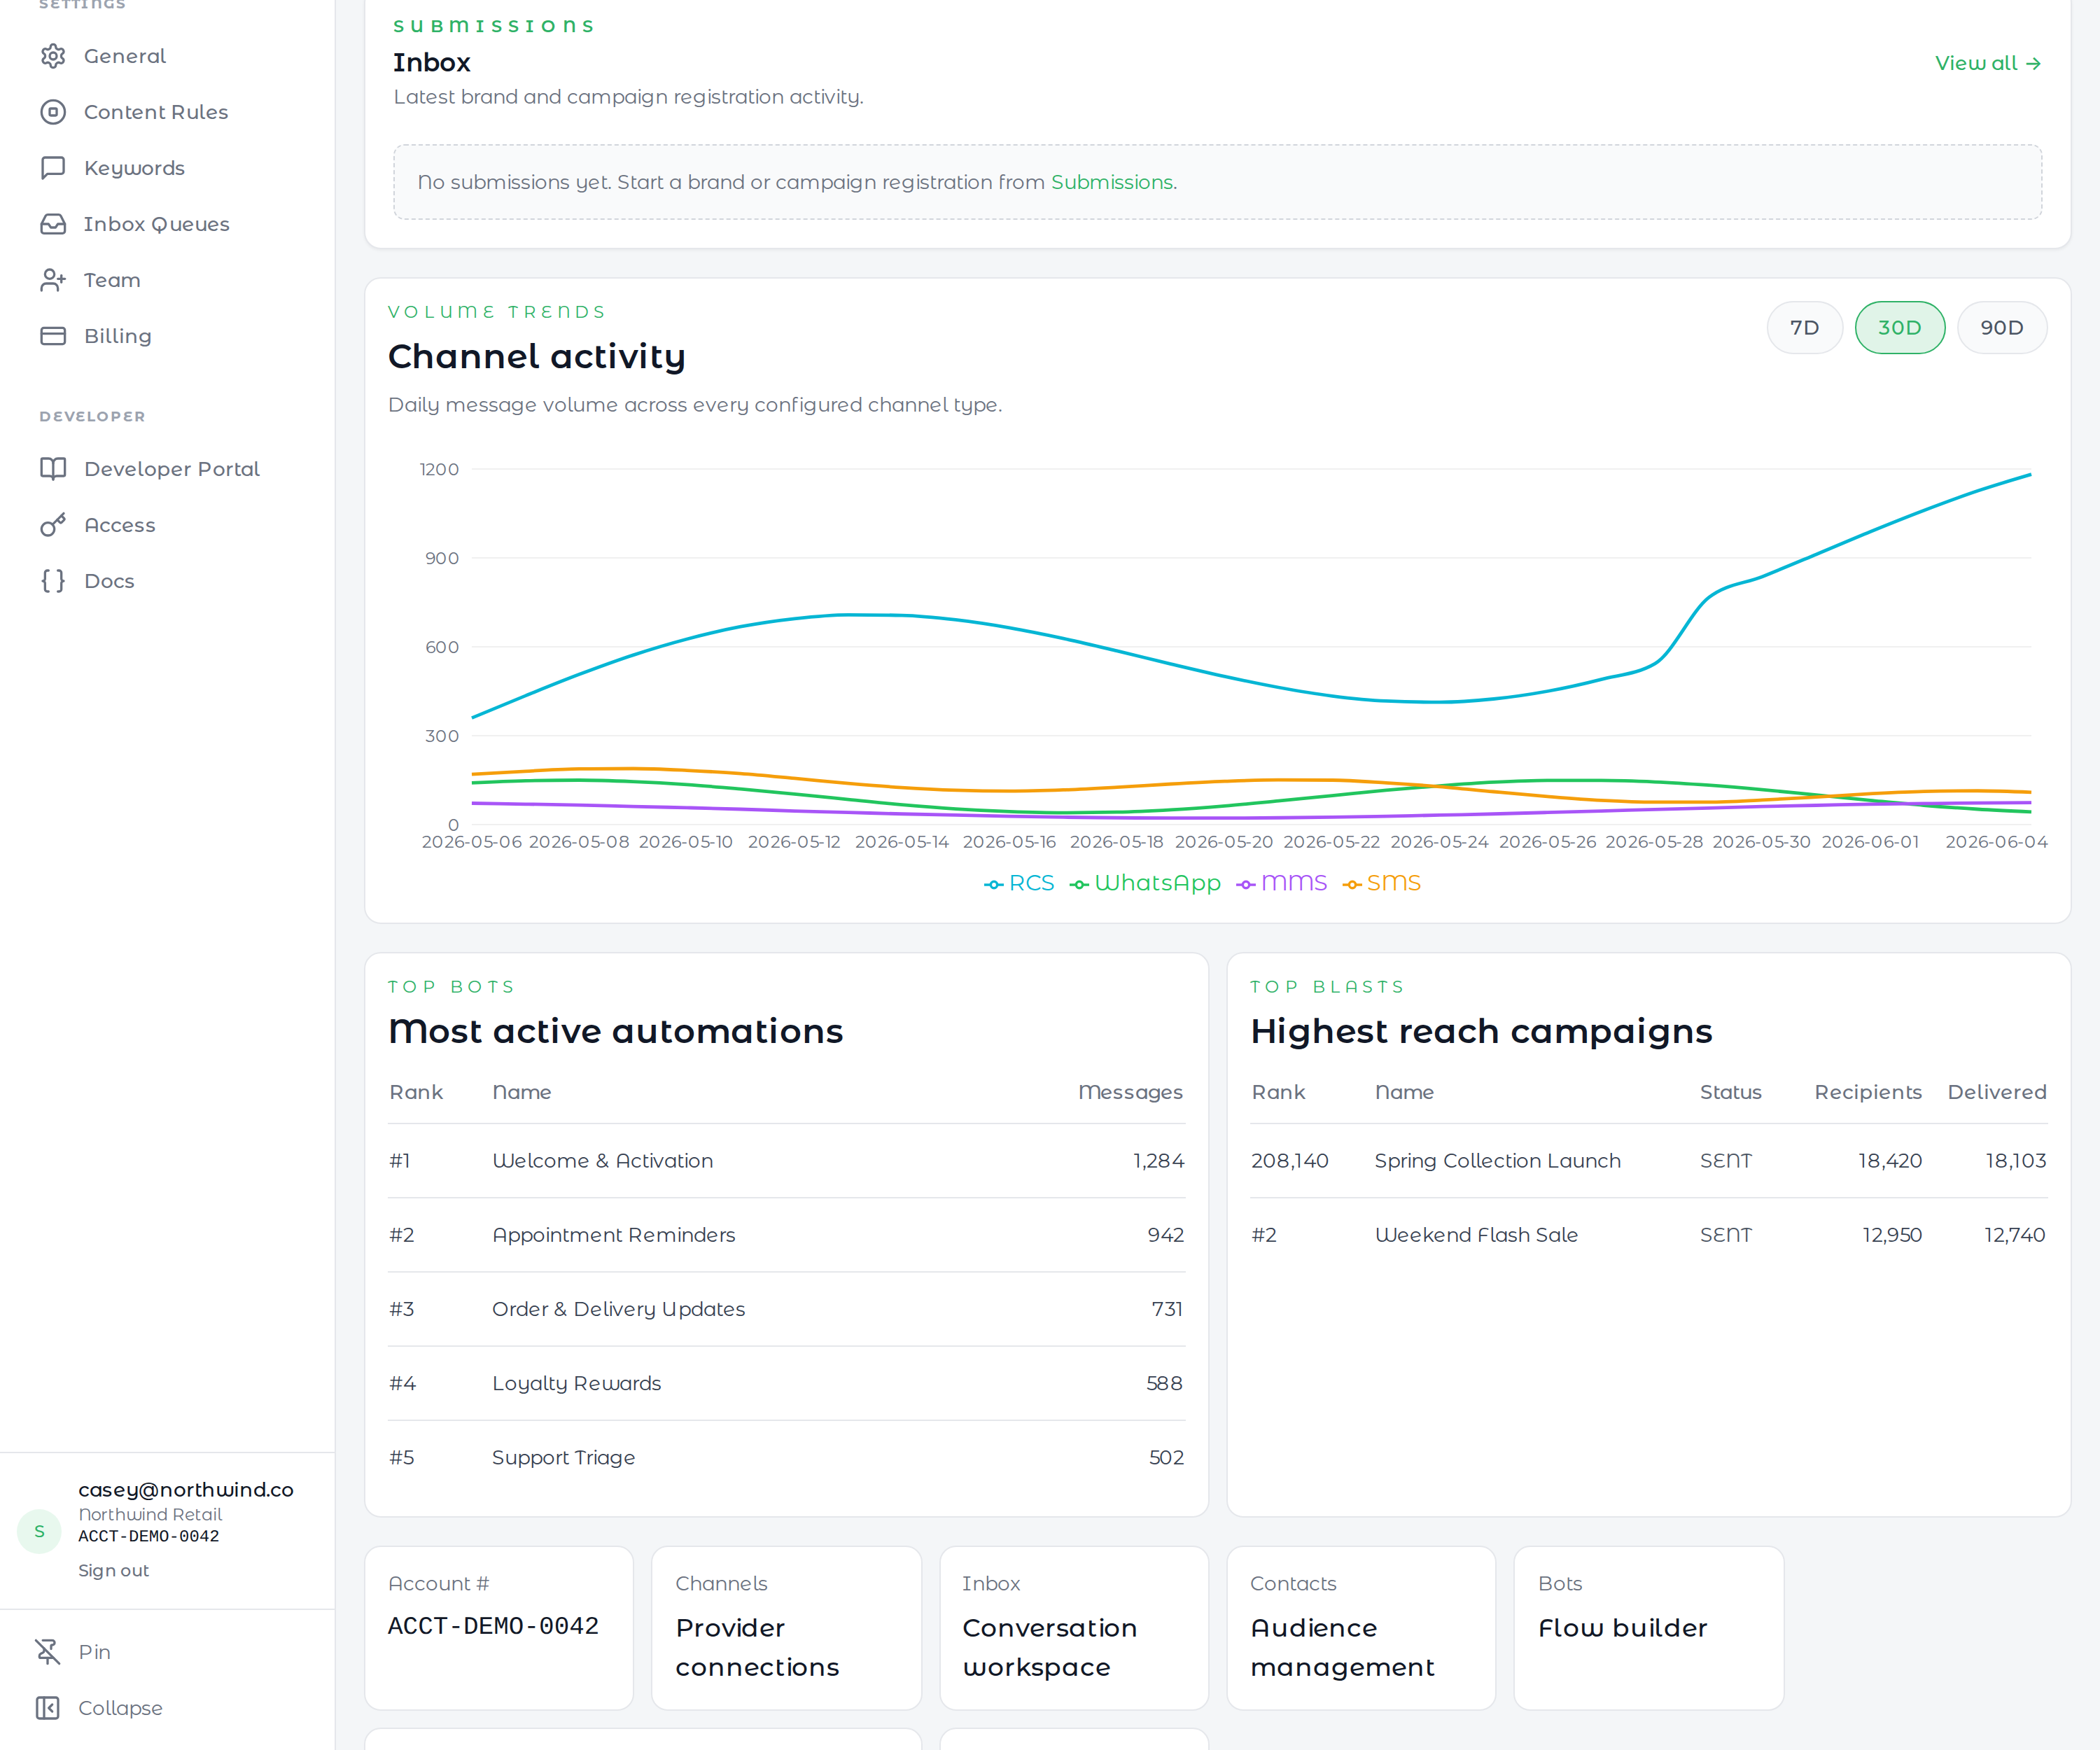Click the Delivered column header
The height and width of the screenshot is (1750, 2100).
coord(1997,1092)
